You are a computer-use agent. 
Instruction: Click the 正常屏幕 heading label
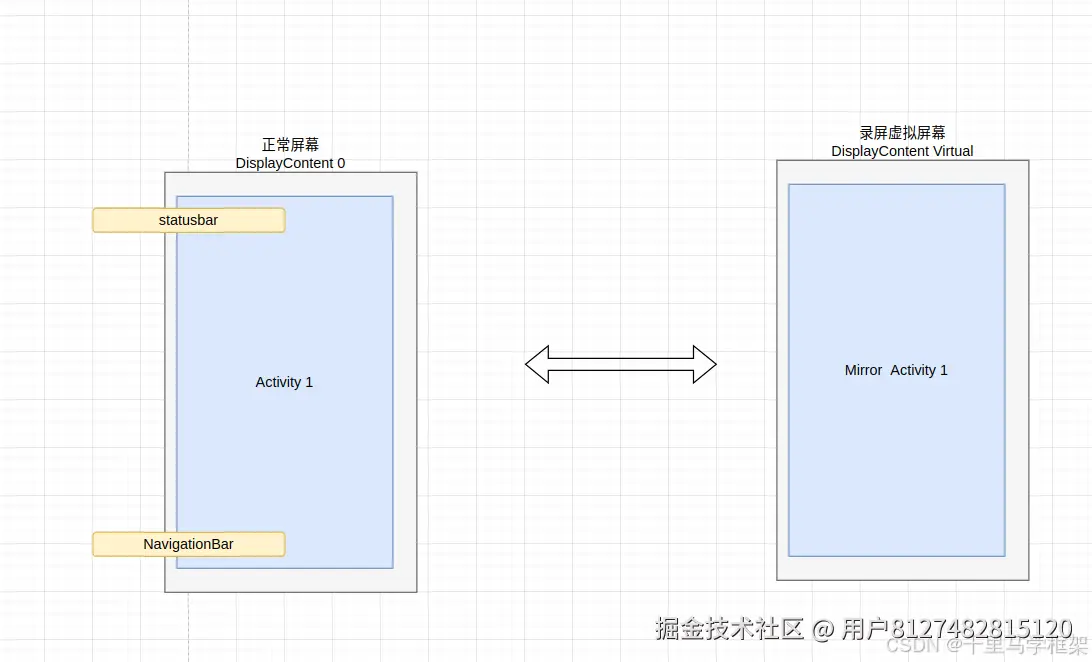pos(290,144)
